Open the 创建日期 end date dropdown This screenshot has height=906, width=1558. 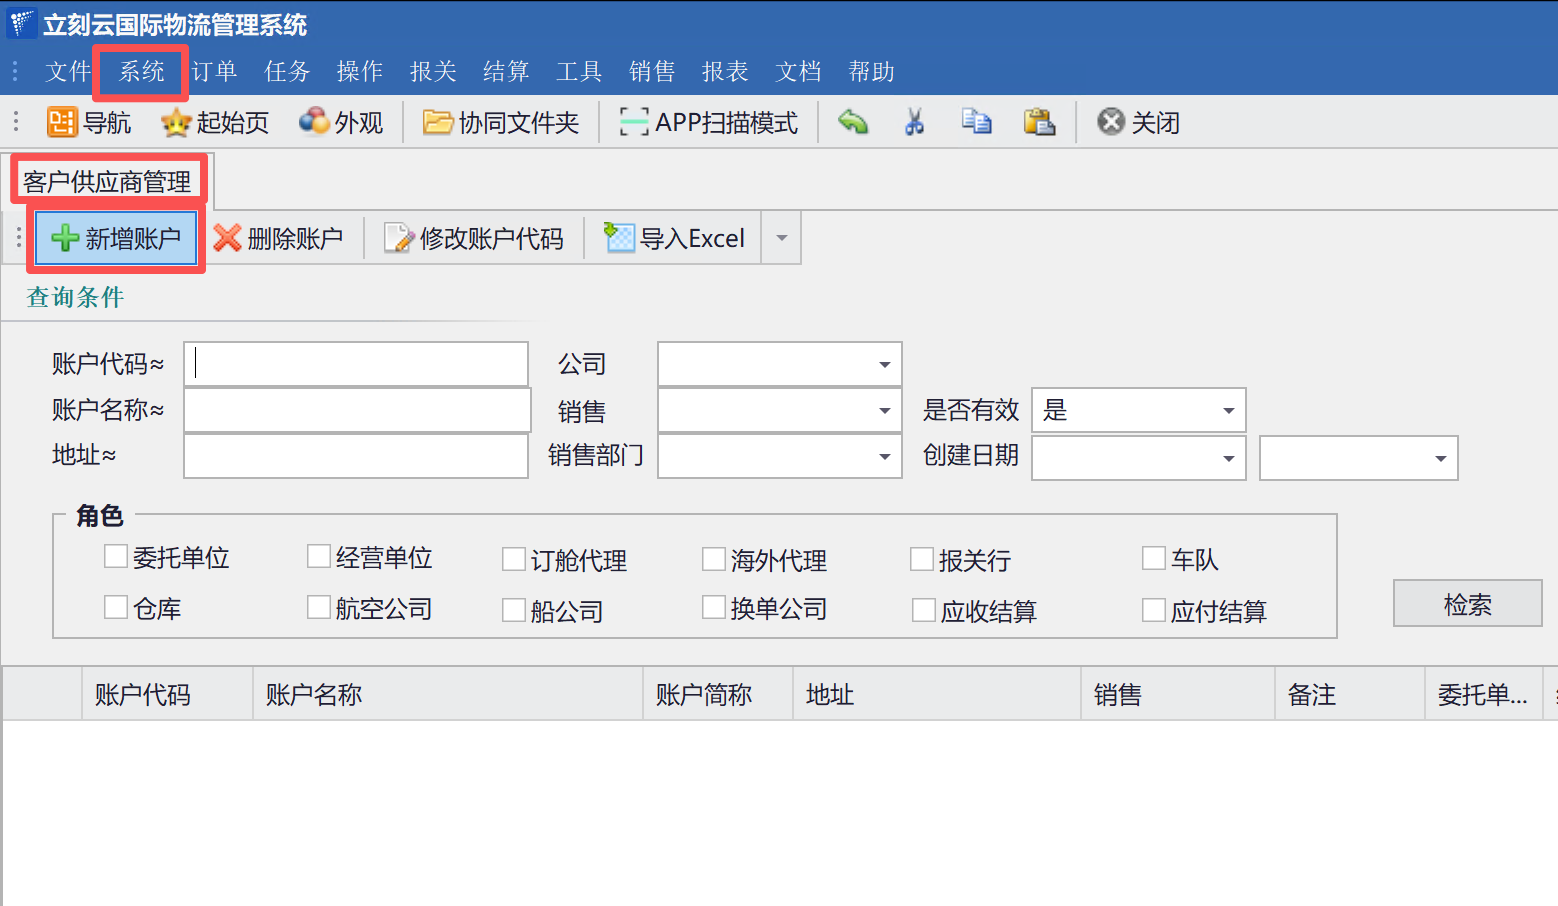[x=1440, y=458]
